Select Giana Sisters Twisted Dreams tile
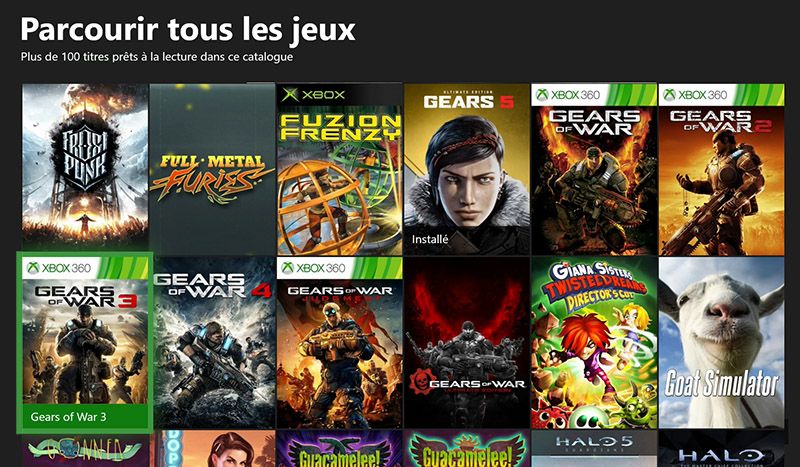Image resolution: width=800 pixels, height=467 pixels. pos(594,342)
